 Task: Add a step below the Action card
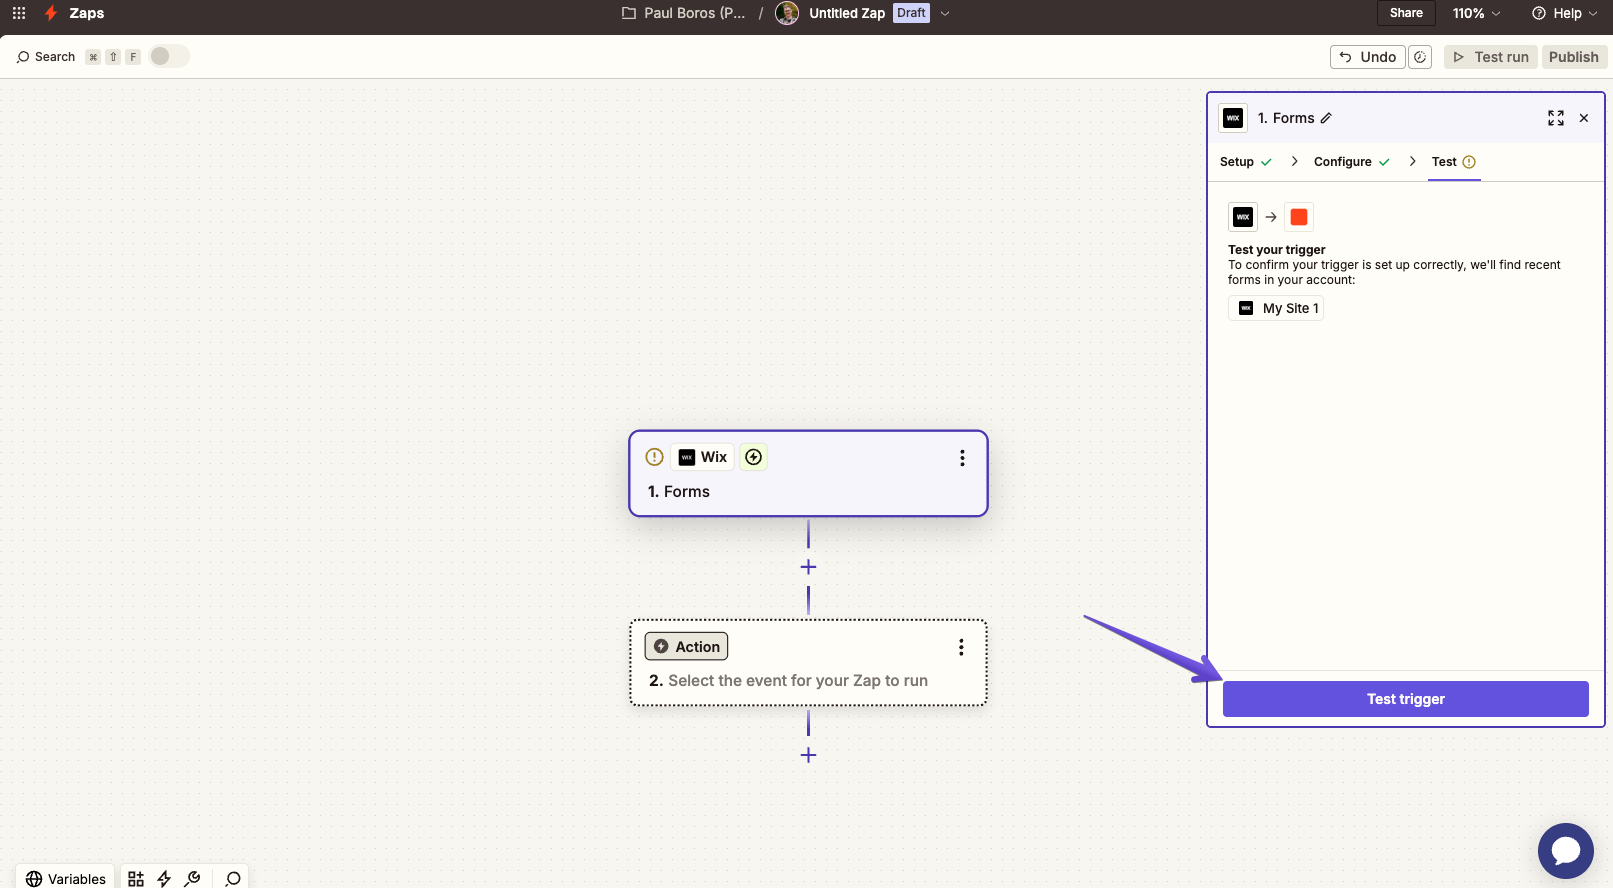808,755
